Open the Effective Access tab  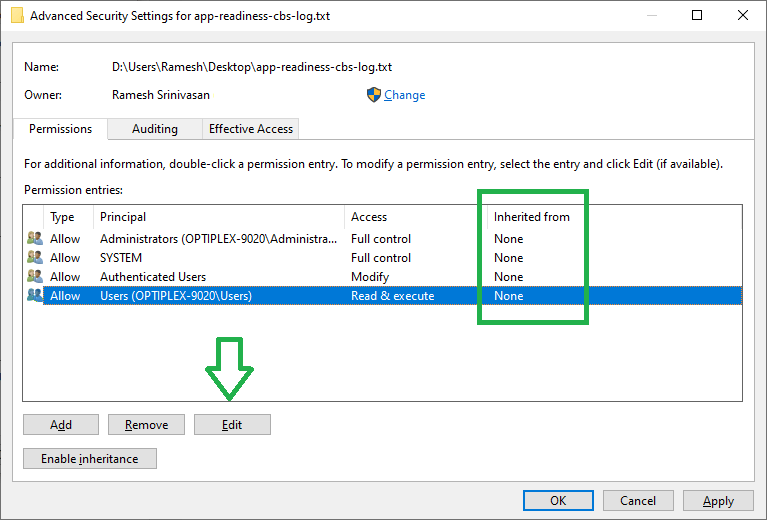[x=250, y=129]
